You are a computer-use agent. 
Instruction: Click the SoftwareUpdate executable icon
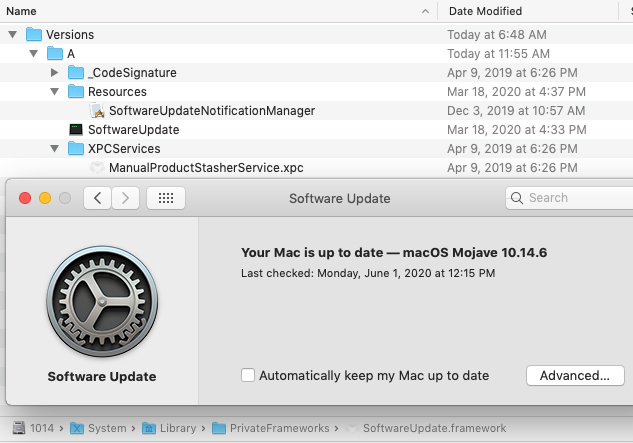point(75,129)
